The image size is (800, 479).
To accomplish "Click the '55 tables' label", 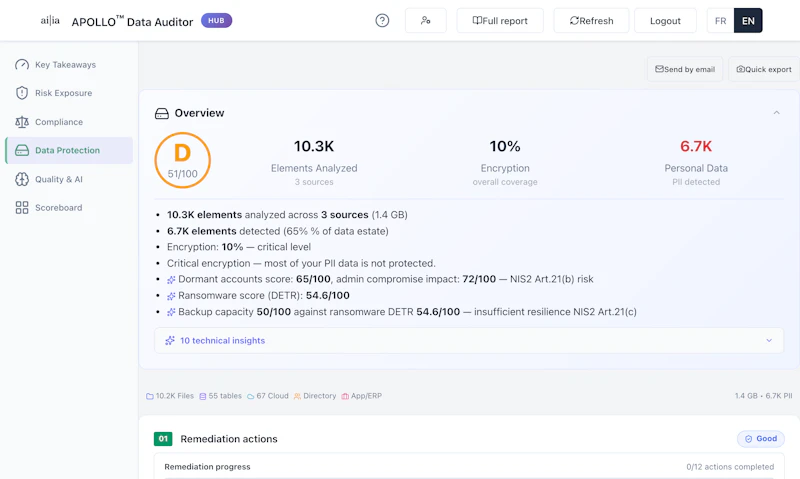I will pyautogui.click(x=225, y=396).
